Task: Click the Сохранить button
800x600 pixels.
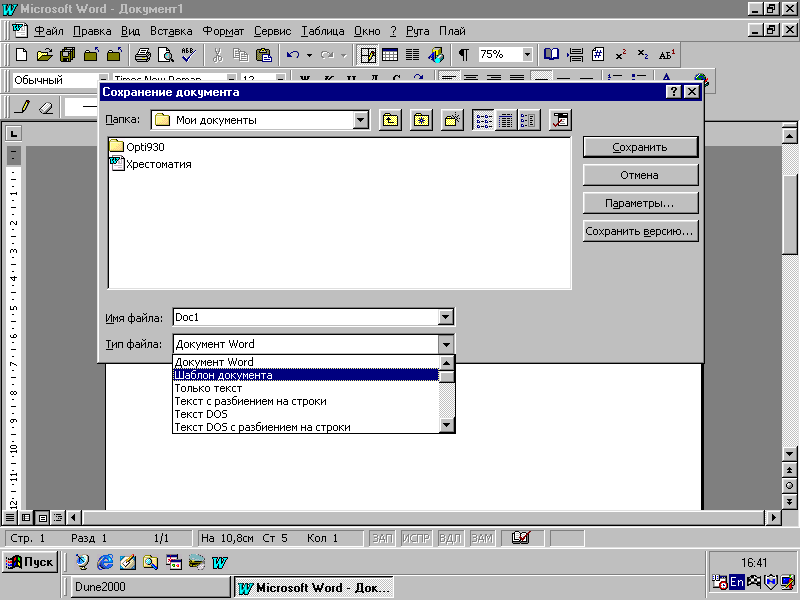Action: tap(639, 147)
